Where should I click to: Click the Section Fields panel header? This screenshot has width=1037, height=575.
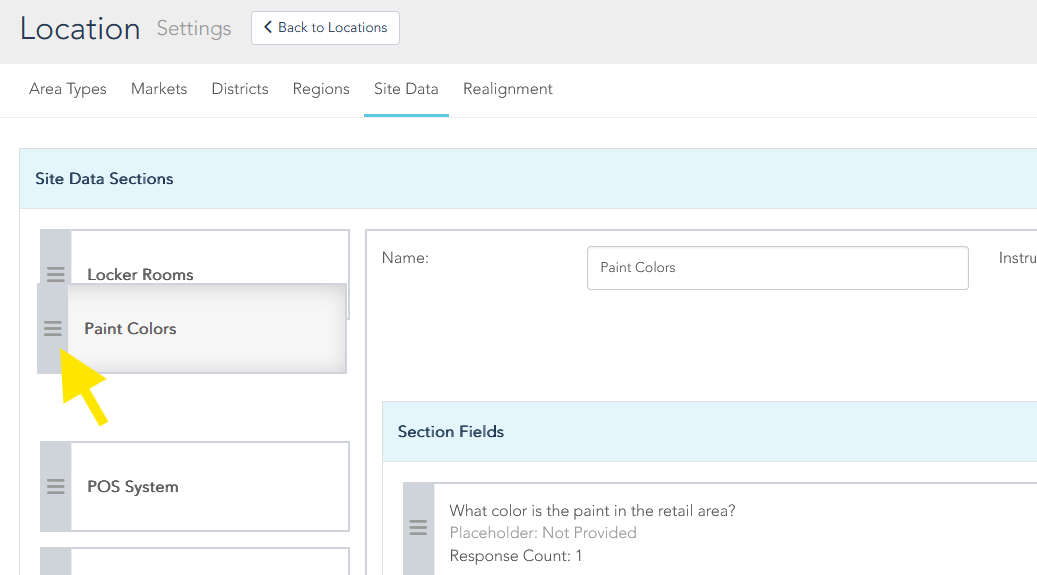point(451,432)
